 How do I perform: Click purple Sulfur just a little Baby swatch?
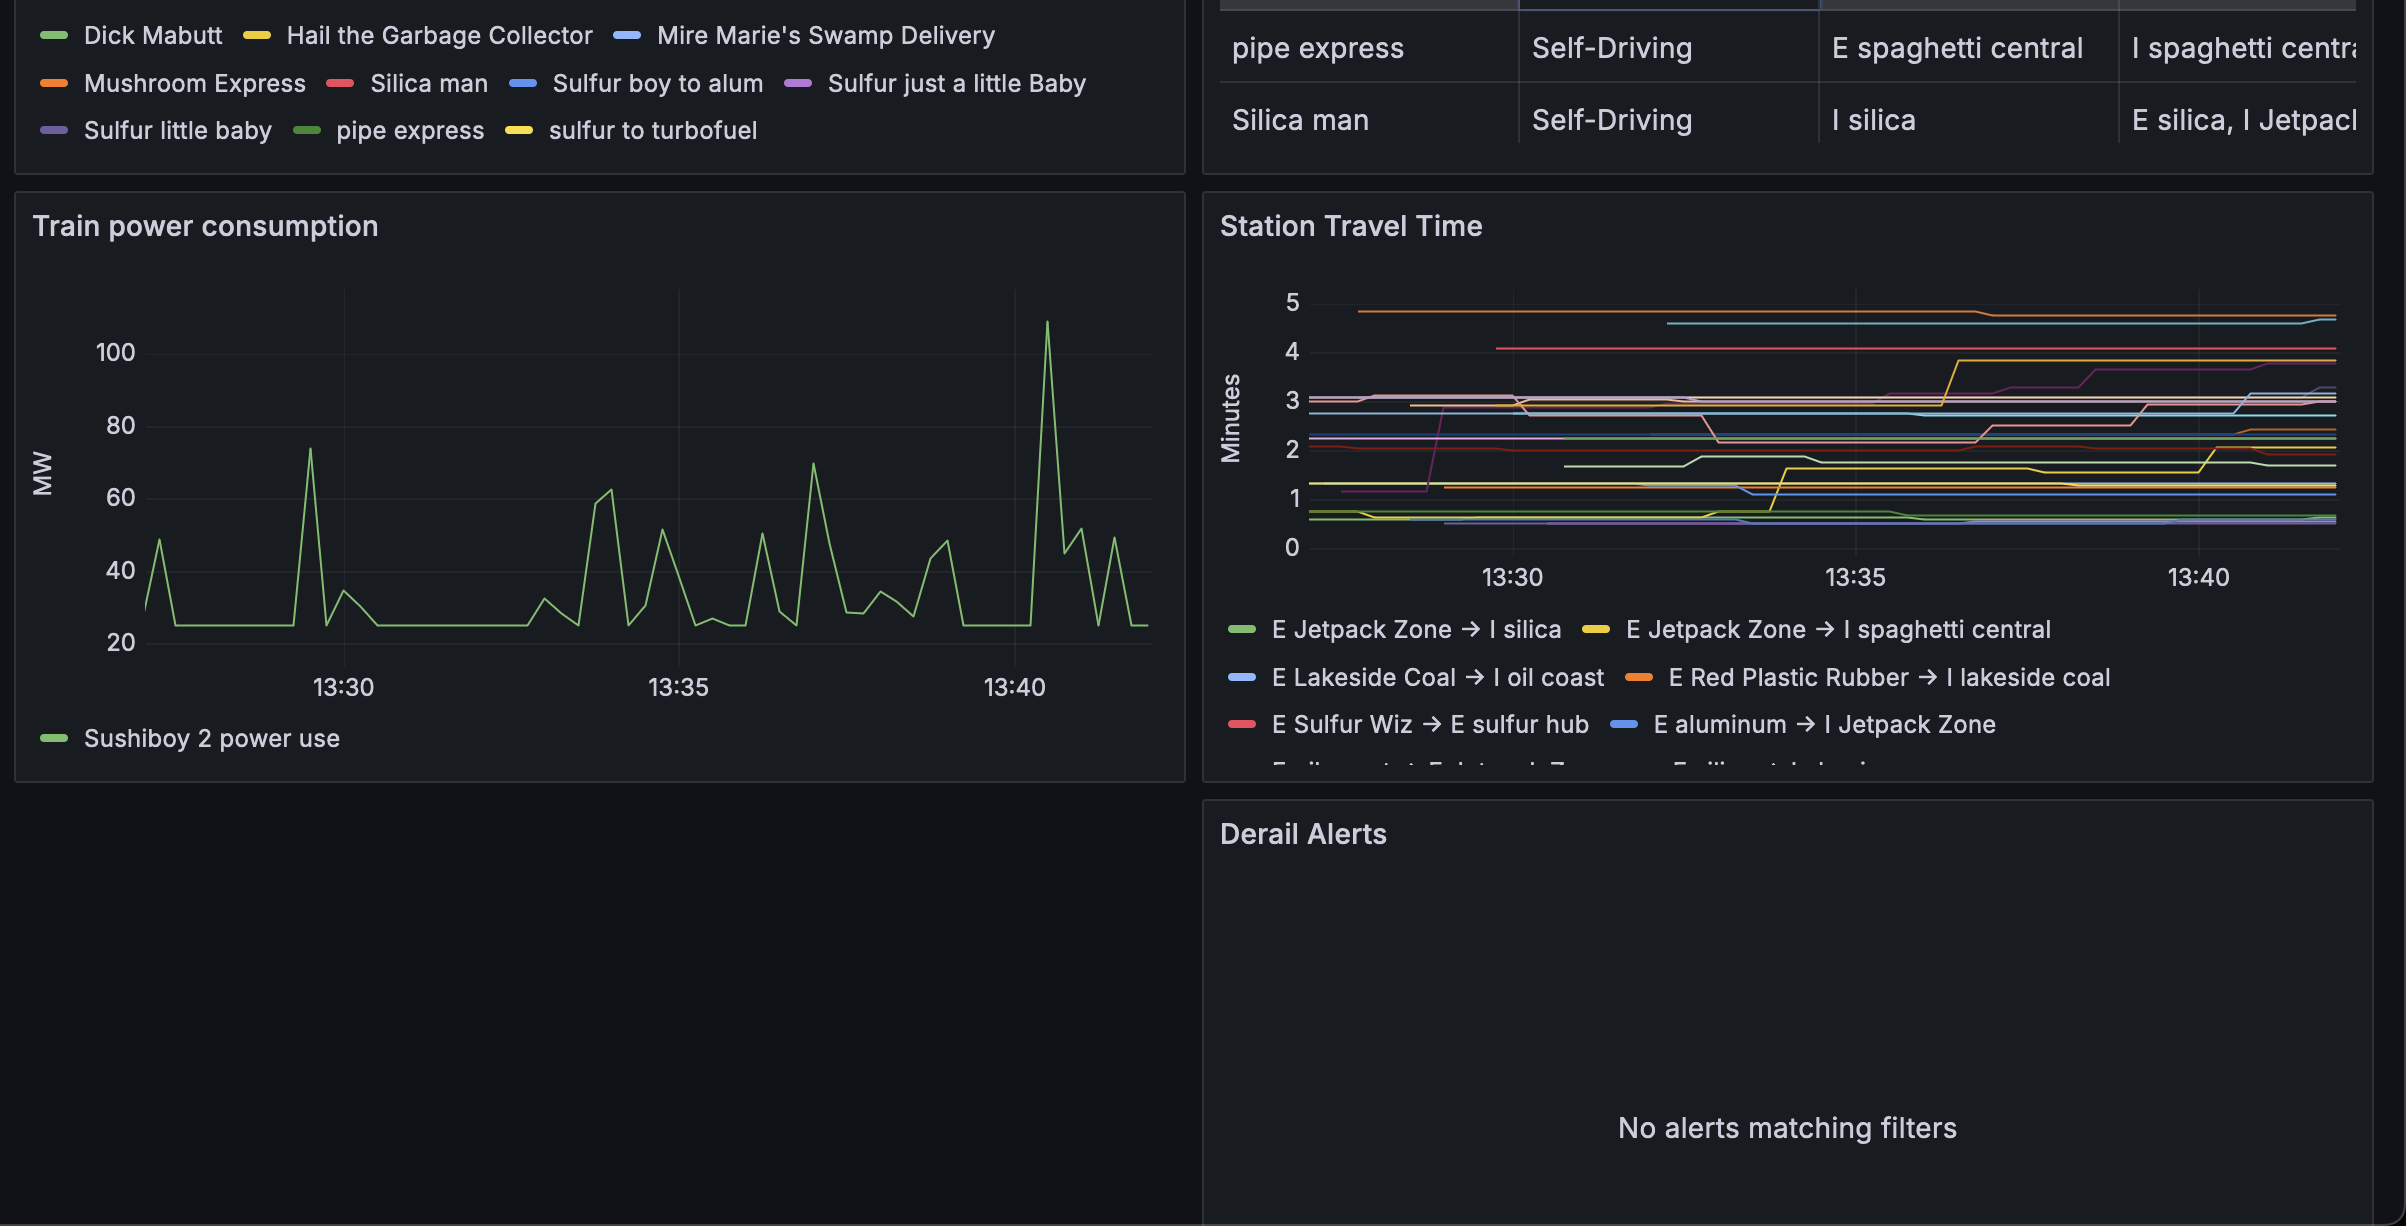pyautogui.click(x=798, y=84)
